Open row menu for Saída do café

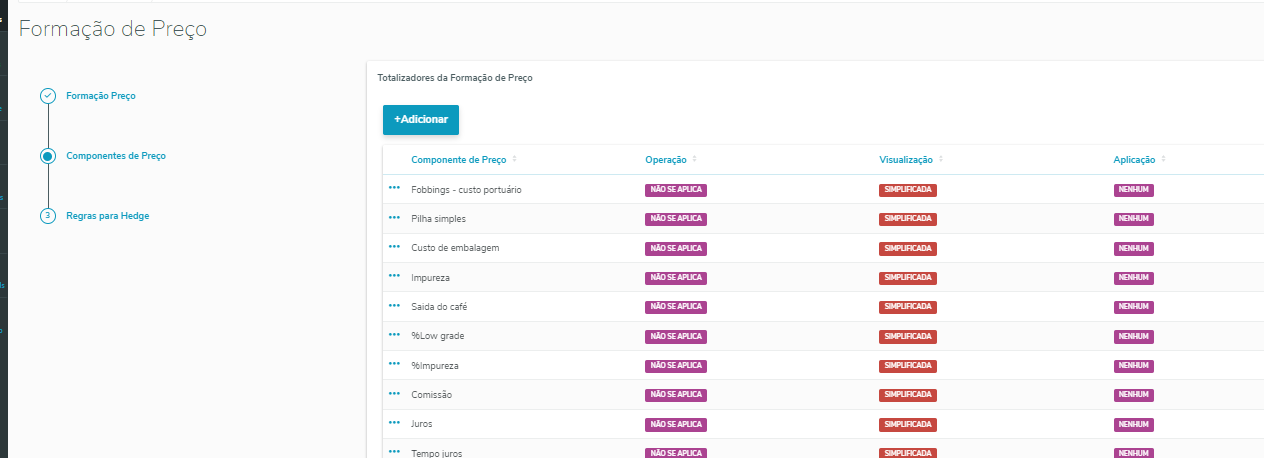click(394, 305)
